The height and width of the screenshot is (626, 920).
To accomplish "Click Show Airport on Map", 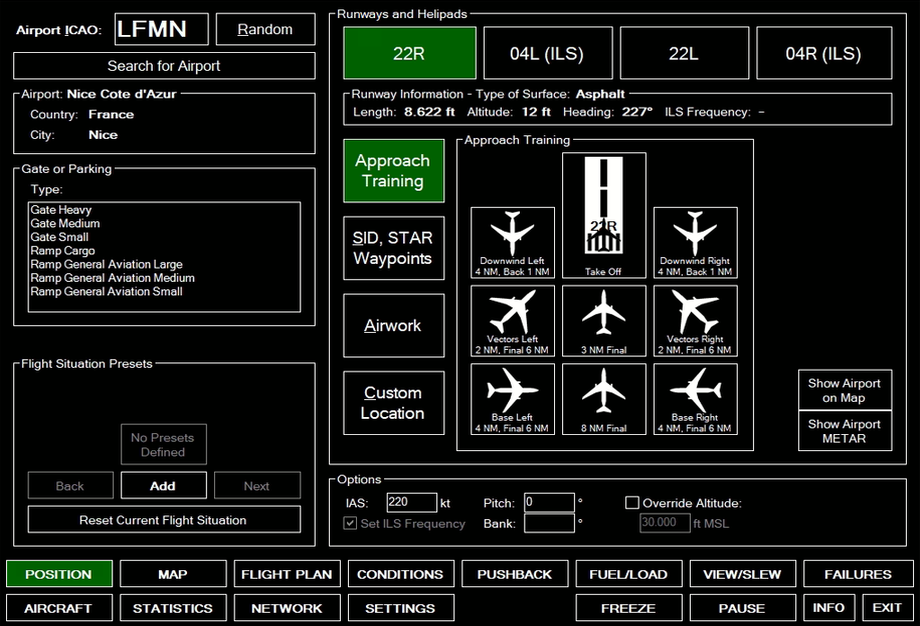I will [x=844, y=390].
